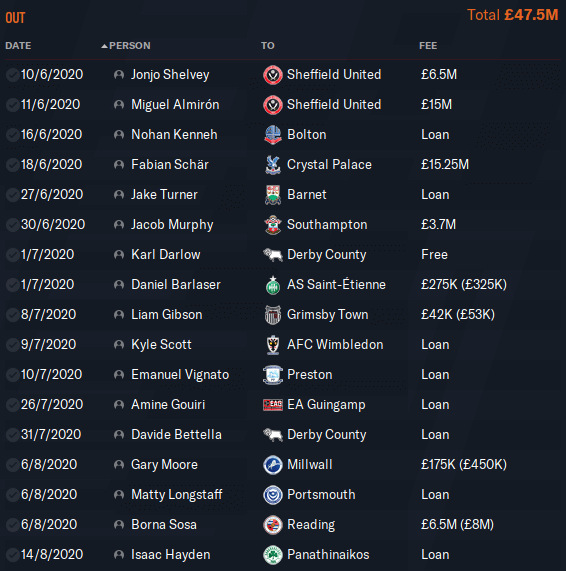Click the Sheffield United crest beside Jonjo Shelvey

point(272,75)
